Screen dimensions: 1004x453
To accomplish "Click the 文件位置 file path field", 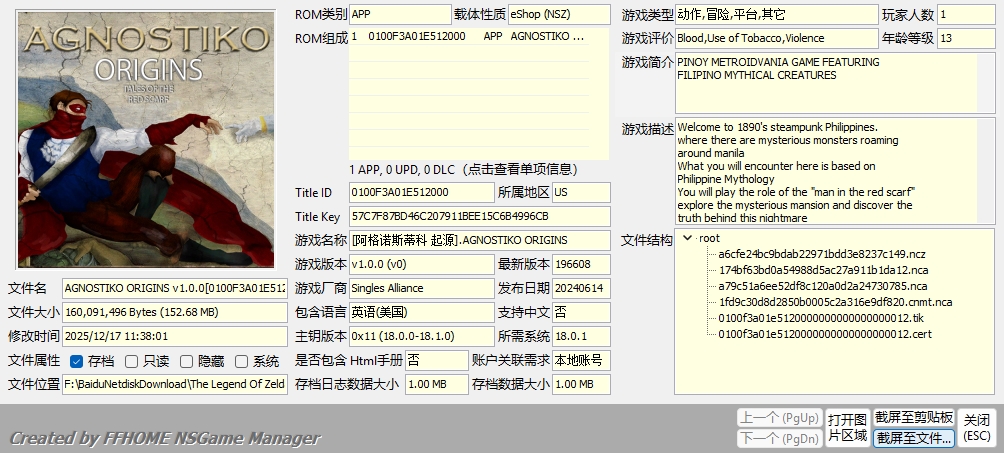I will tap(175, 384).
